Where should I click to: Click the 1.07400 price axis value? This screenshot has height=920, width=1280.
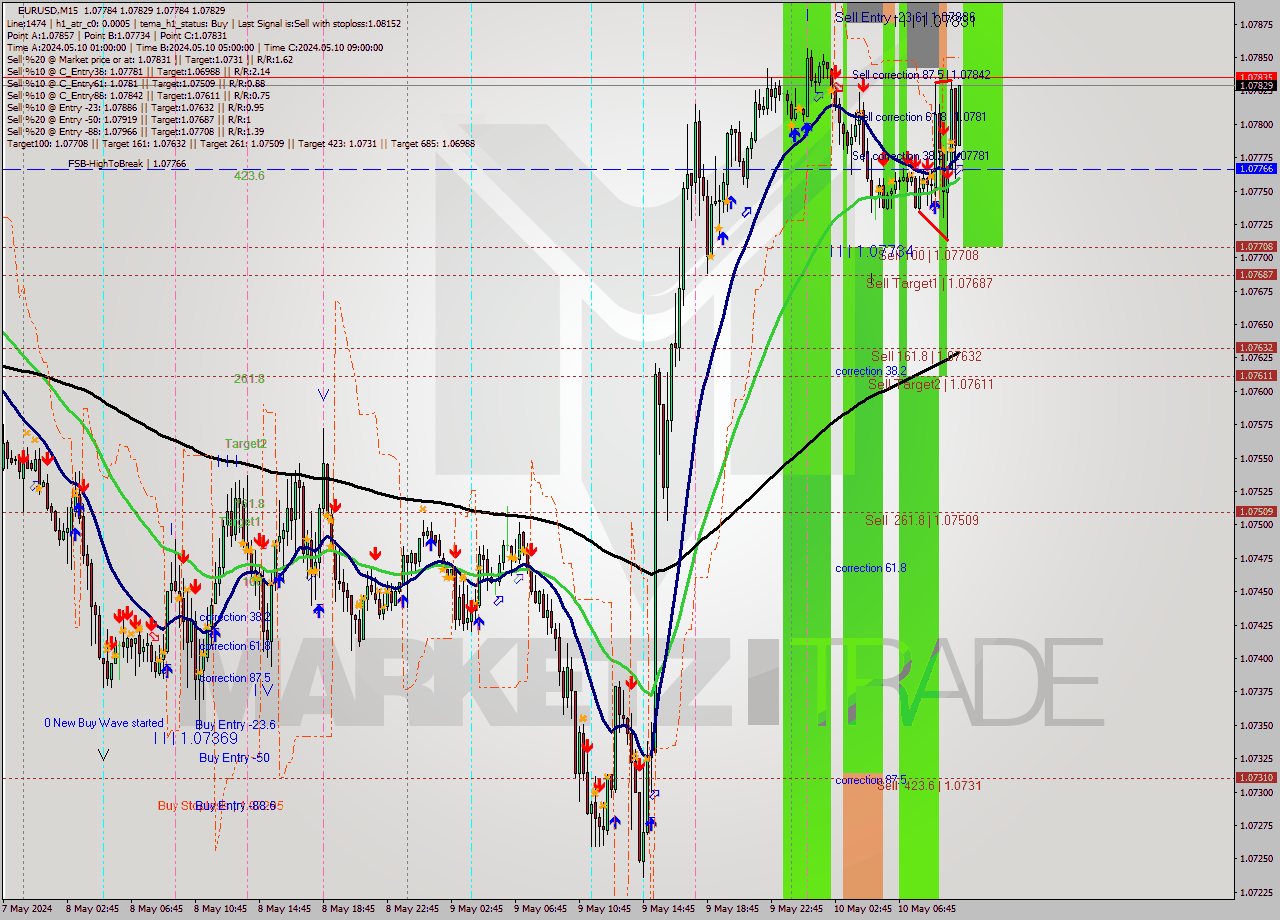1256,658
